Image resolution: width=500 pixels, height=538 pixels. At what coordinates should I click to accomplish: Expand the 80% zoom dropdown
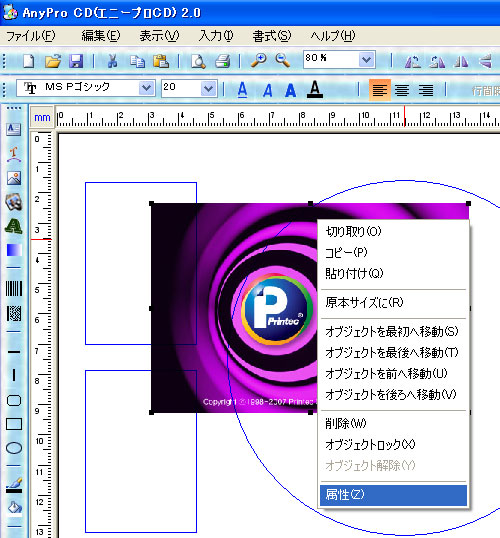[x=366, y=60]
